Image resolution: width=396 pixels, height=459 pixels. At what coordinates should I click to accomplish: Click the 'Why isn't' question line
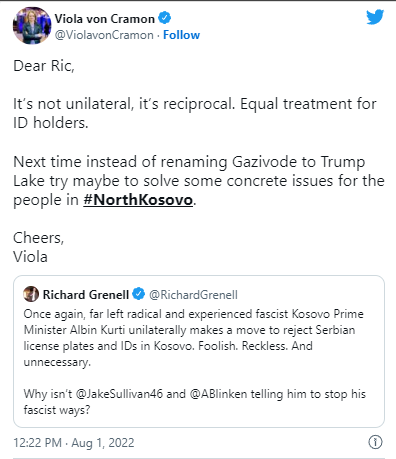click(x=195, y=402)
